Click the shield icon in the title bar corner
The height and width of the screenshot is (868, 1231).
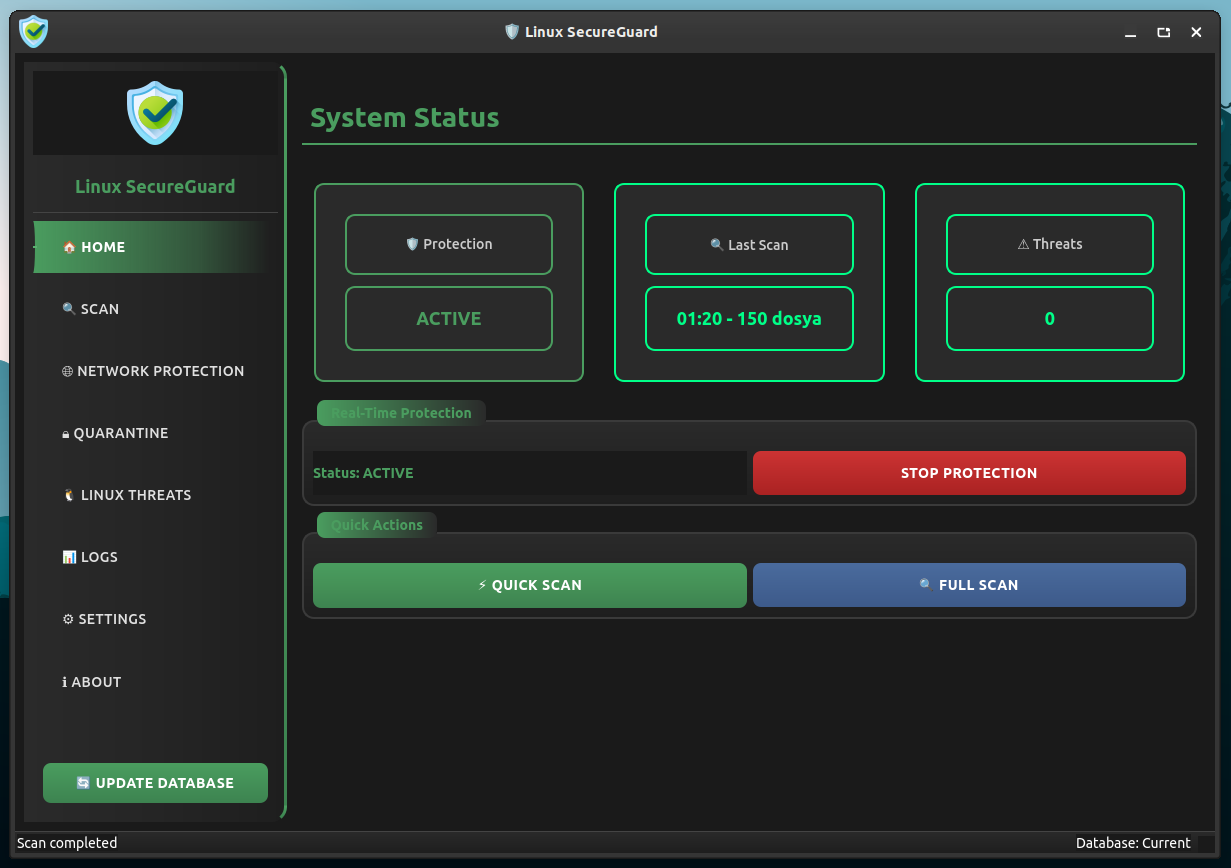pos(33,32)
